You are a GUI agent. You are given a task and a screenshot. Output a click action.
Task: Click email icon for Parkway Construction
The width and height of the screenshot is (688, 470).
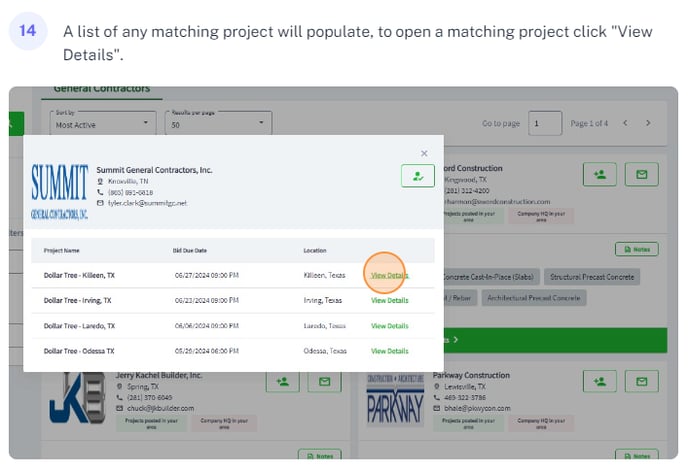pyautogui.click(x=641, y=381)
